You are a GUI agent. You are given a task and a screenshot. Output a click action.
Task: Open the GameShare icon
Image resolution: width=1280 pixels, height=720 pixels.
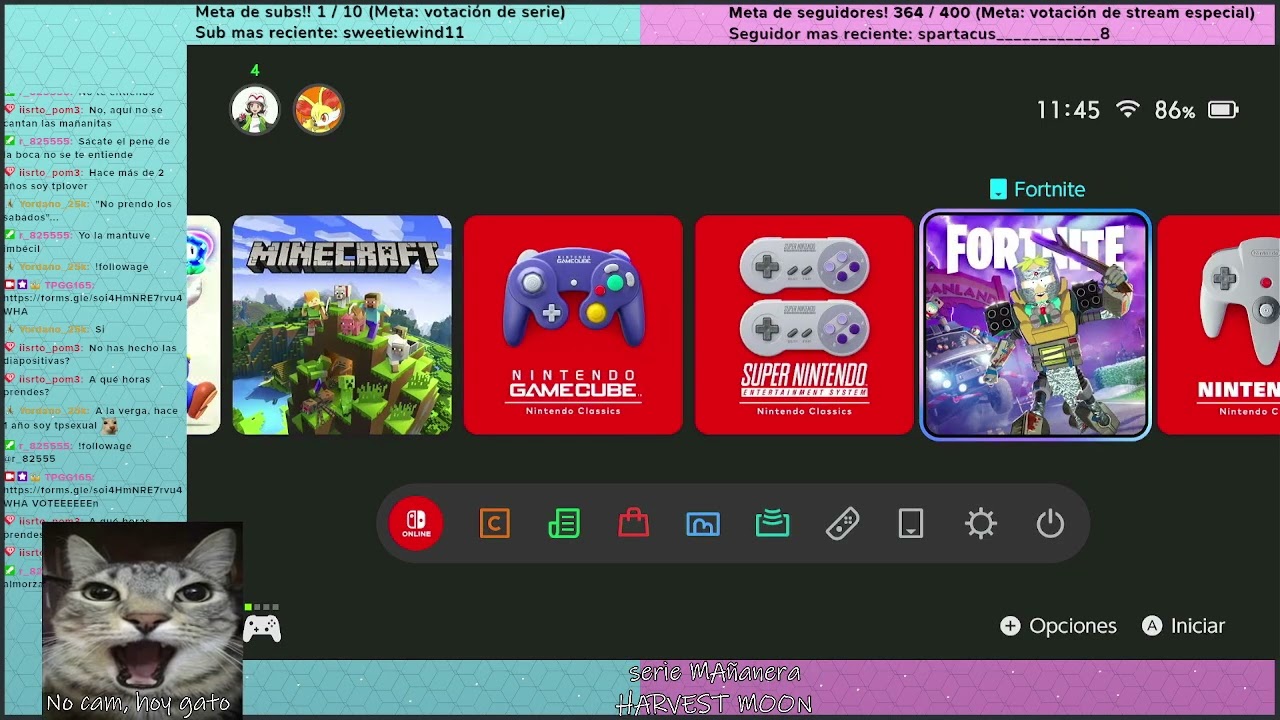pos(772,523)
